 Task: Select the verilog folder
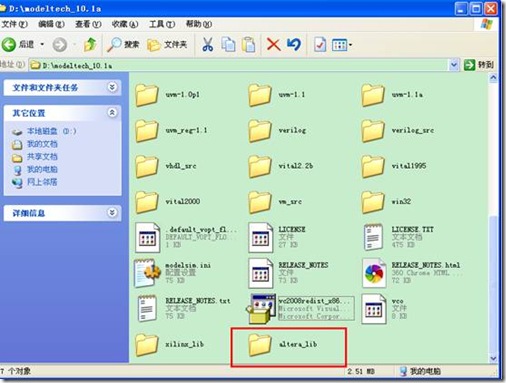tap(277, 130)
